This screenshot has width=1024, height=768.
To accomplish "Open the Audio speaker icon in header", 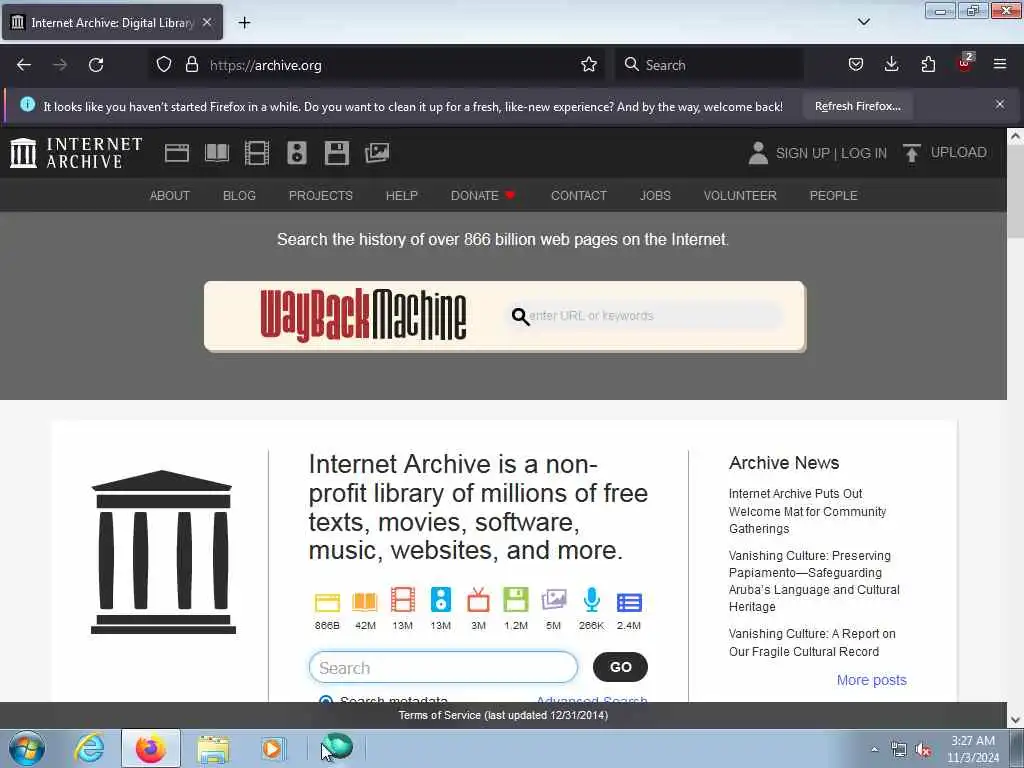I will coord(296,153).
